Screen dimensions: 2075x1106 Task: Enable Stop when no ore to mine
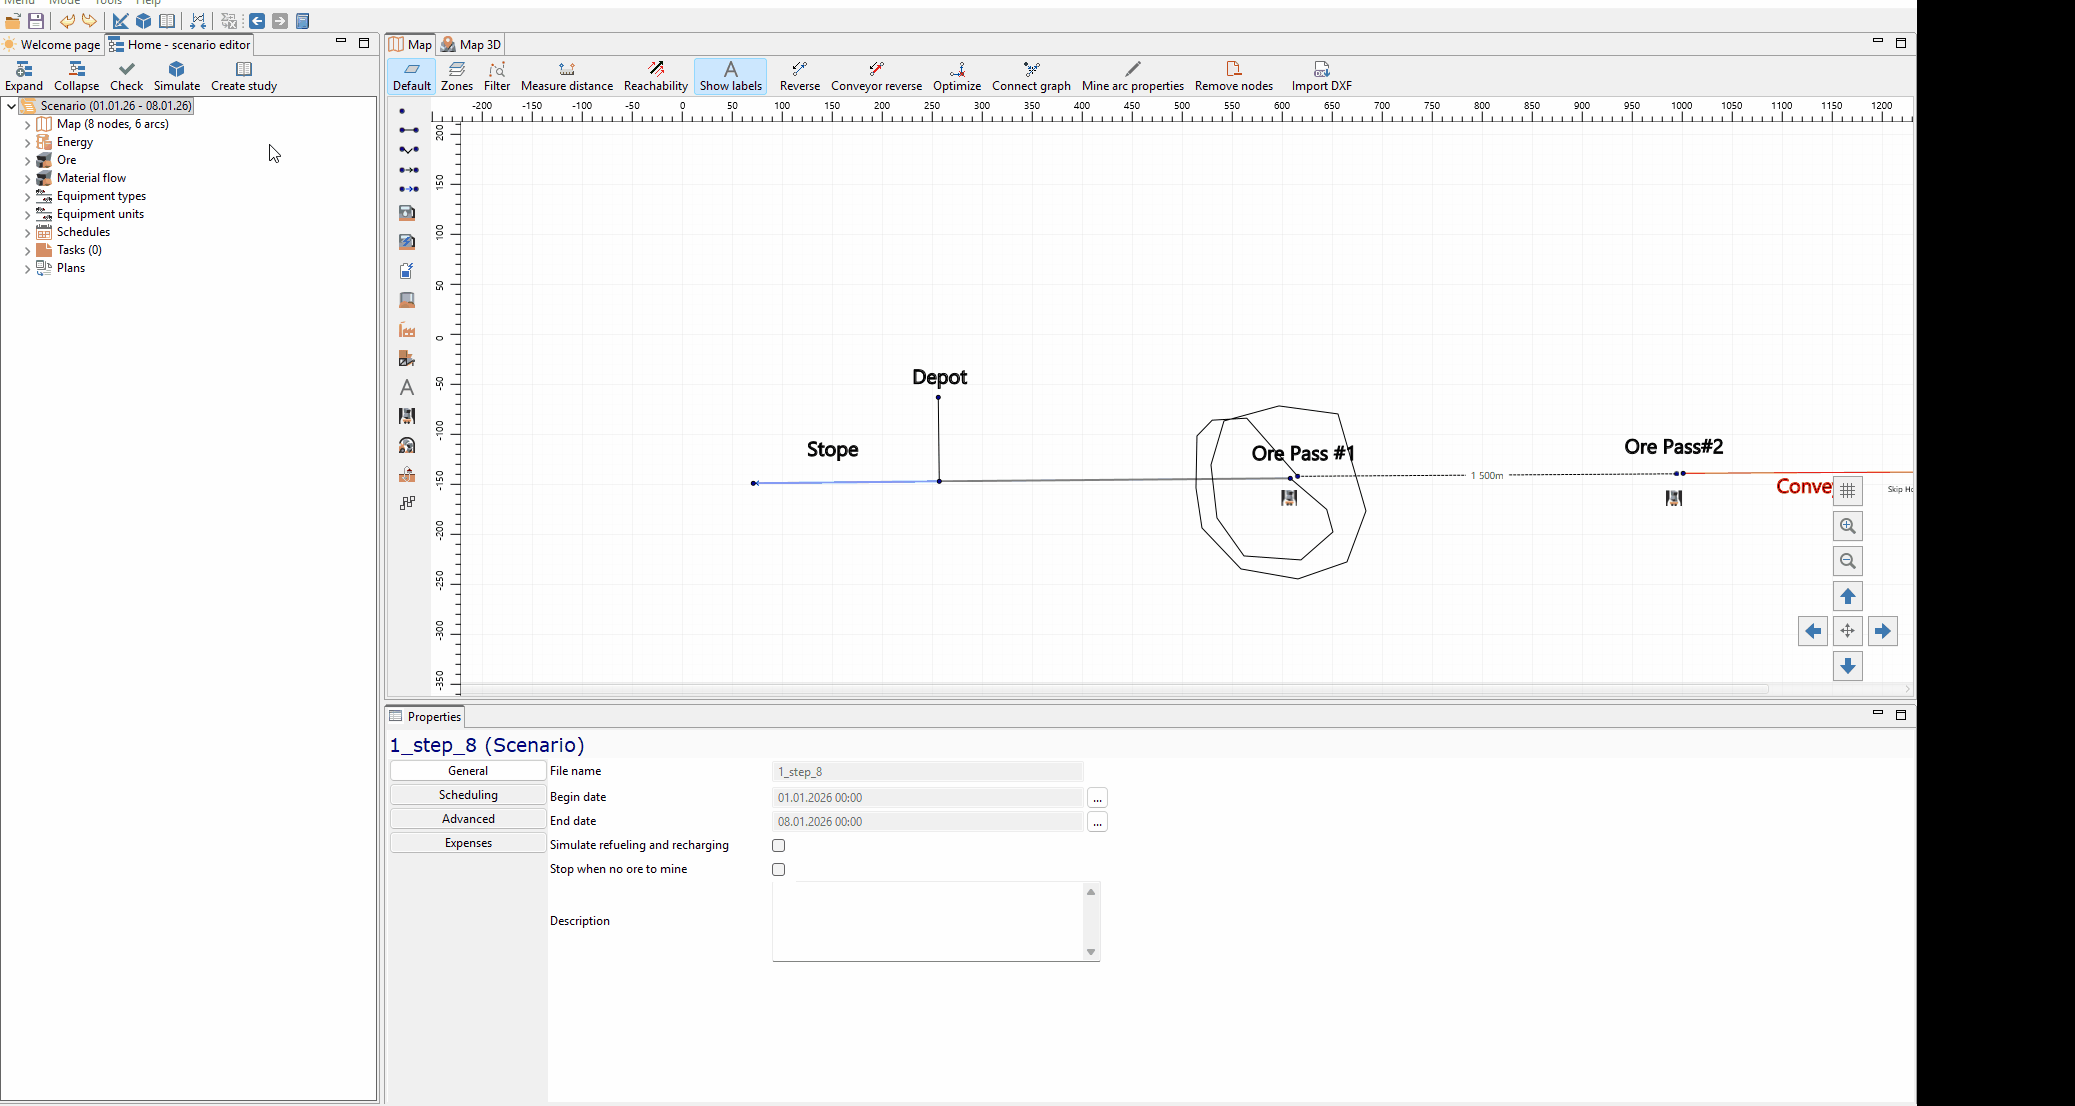coord(778,870)
